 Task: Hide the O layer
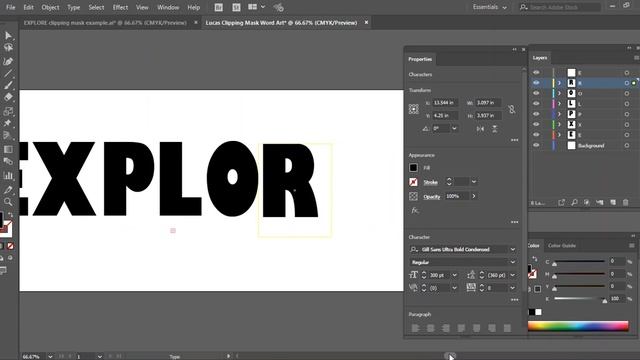coord(536,93)
